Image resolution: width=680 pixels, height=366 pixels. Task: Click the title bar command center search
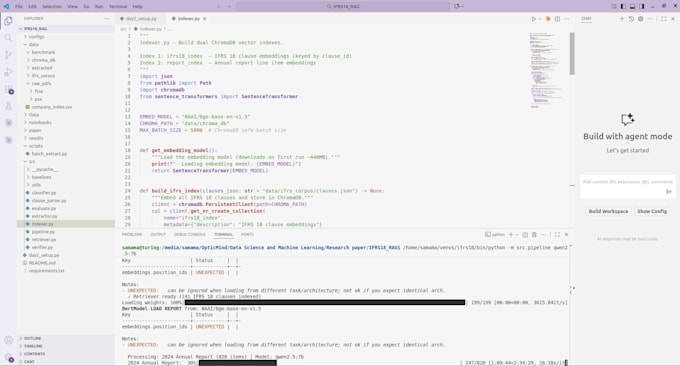point(343,7)
